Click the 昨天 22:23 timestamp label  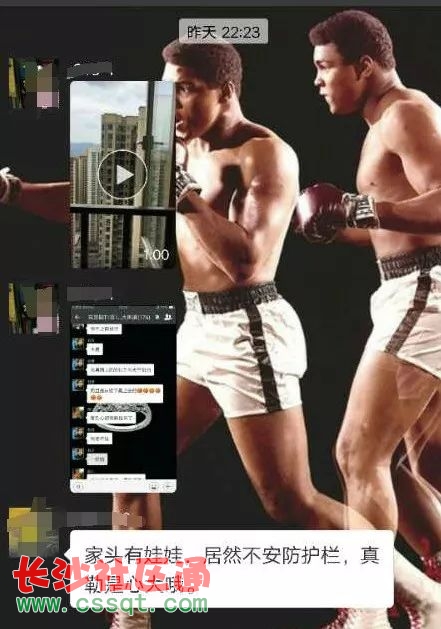pyautogui.click(x=224, y=32)
